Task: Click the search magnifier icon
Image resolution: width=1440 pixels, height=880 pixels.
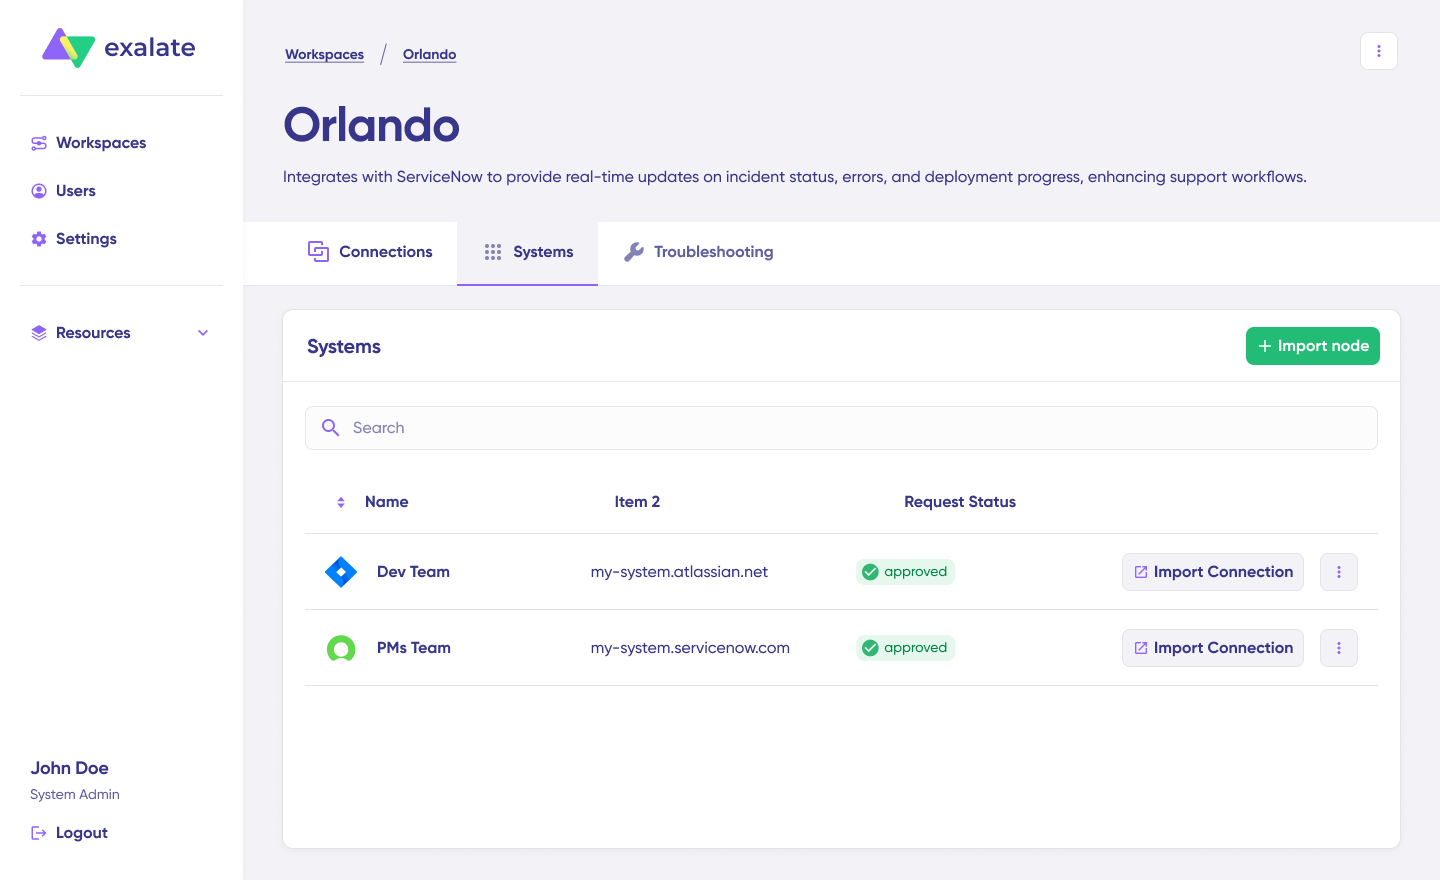Action: pos(330,427)
